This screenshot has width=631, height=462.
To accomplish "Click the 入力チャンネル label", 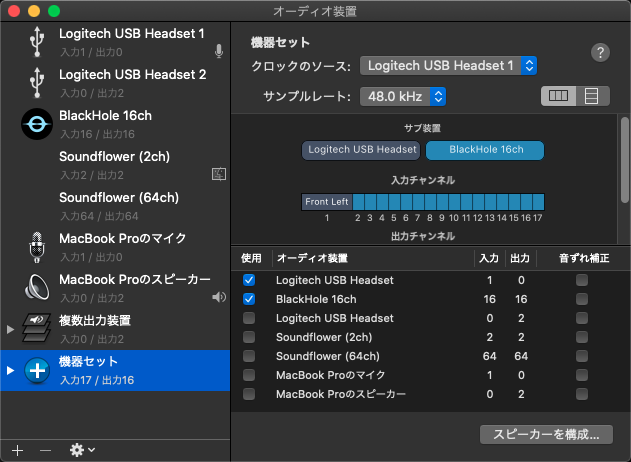I will pyautogui.click(x=423, y=180).
